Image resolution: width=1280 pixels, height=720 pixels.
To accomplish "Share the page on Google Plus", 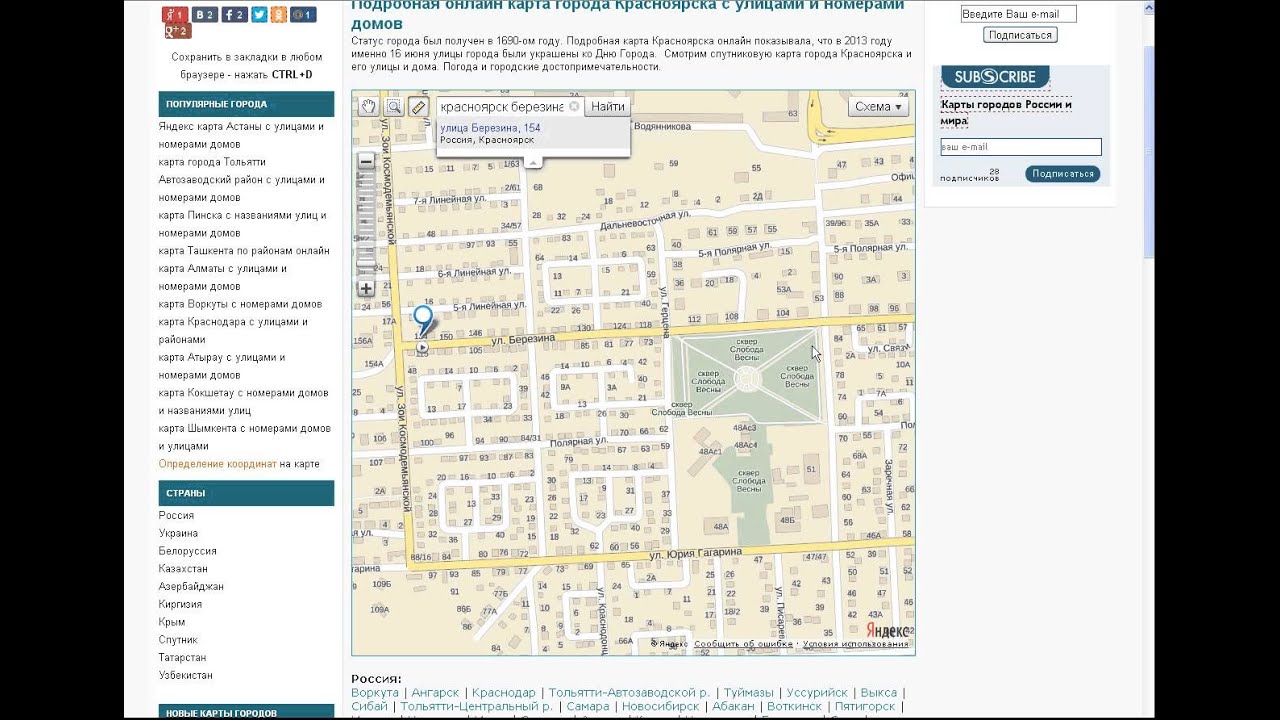I will (x=177, y=31).
